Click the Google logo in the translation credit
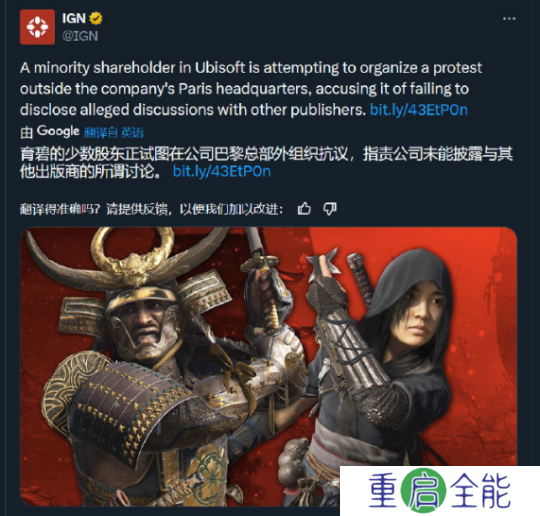 click(x=58, y=131)
